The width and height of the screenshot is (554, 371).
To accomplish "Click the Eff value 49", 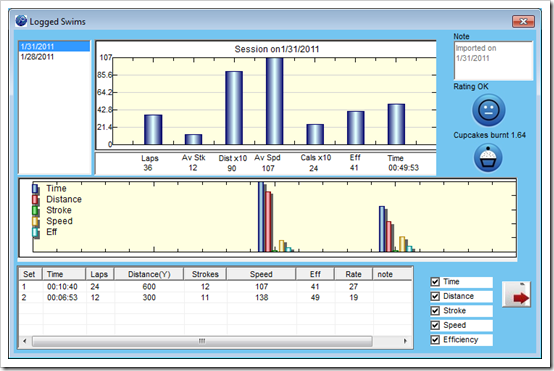I will 315,298.
